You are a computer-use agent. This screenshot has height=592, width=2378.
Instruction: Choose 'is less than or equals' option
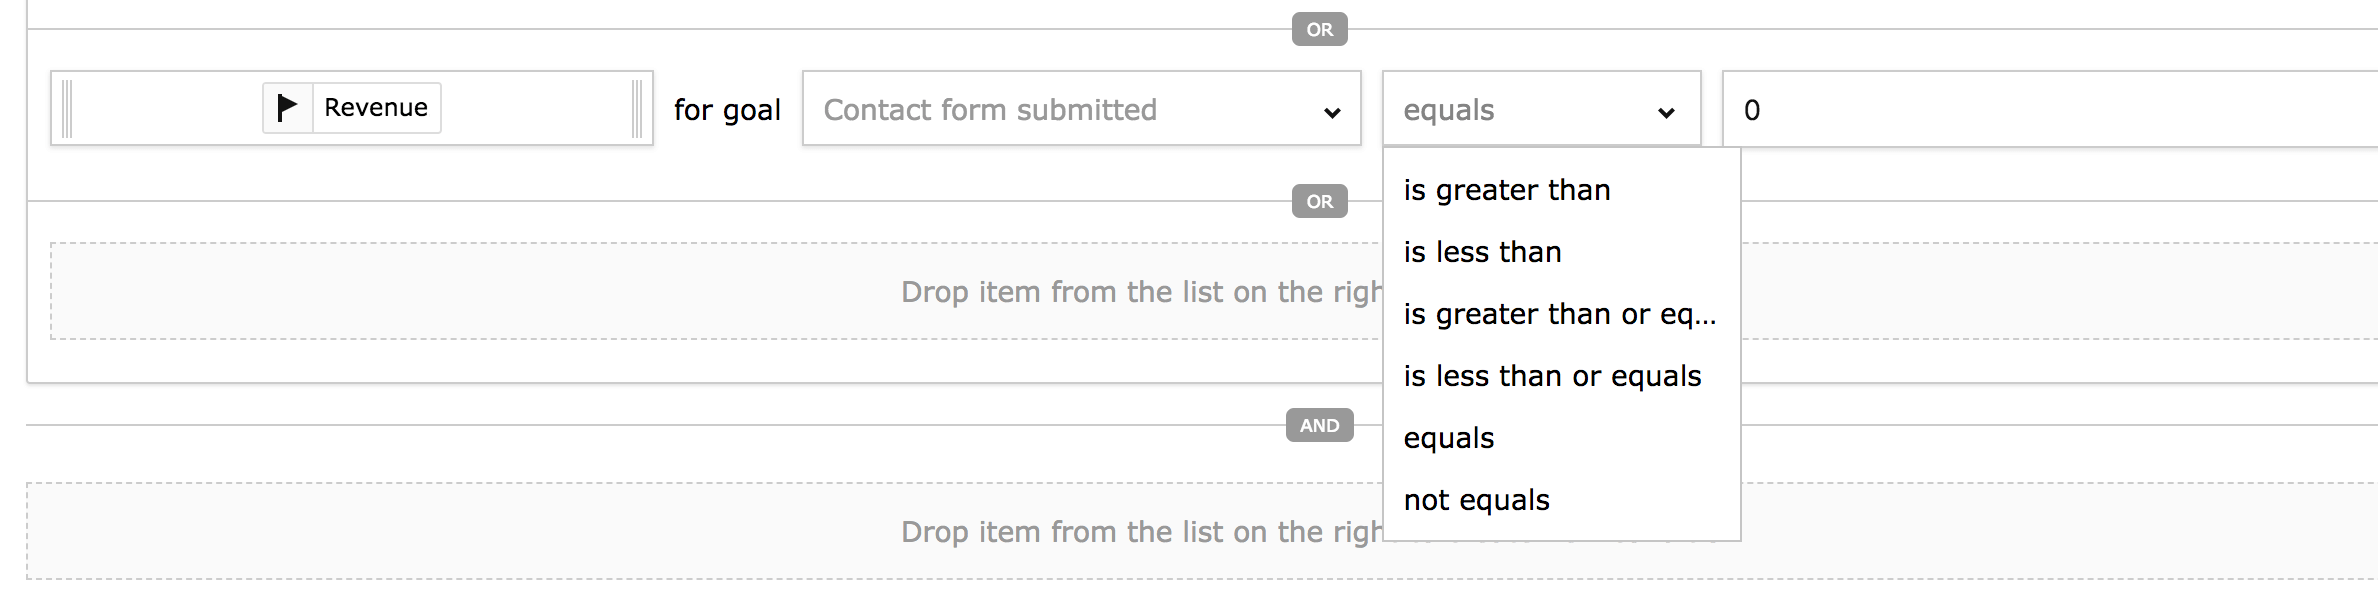[1552, 376]
